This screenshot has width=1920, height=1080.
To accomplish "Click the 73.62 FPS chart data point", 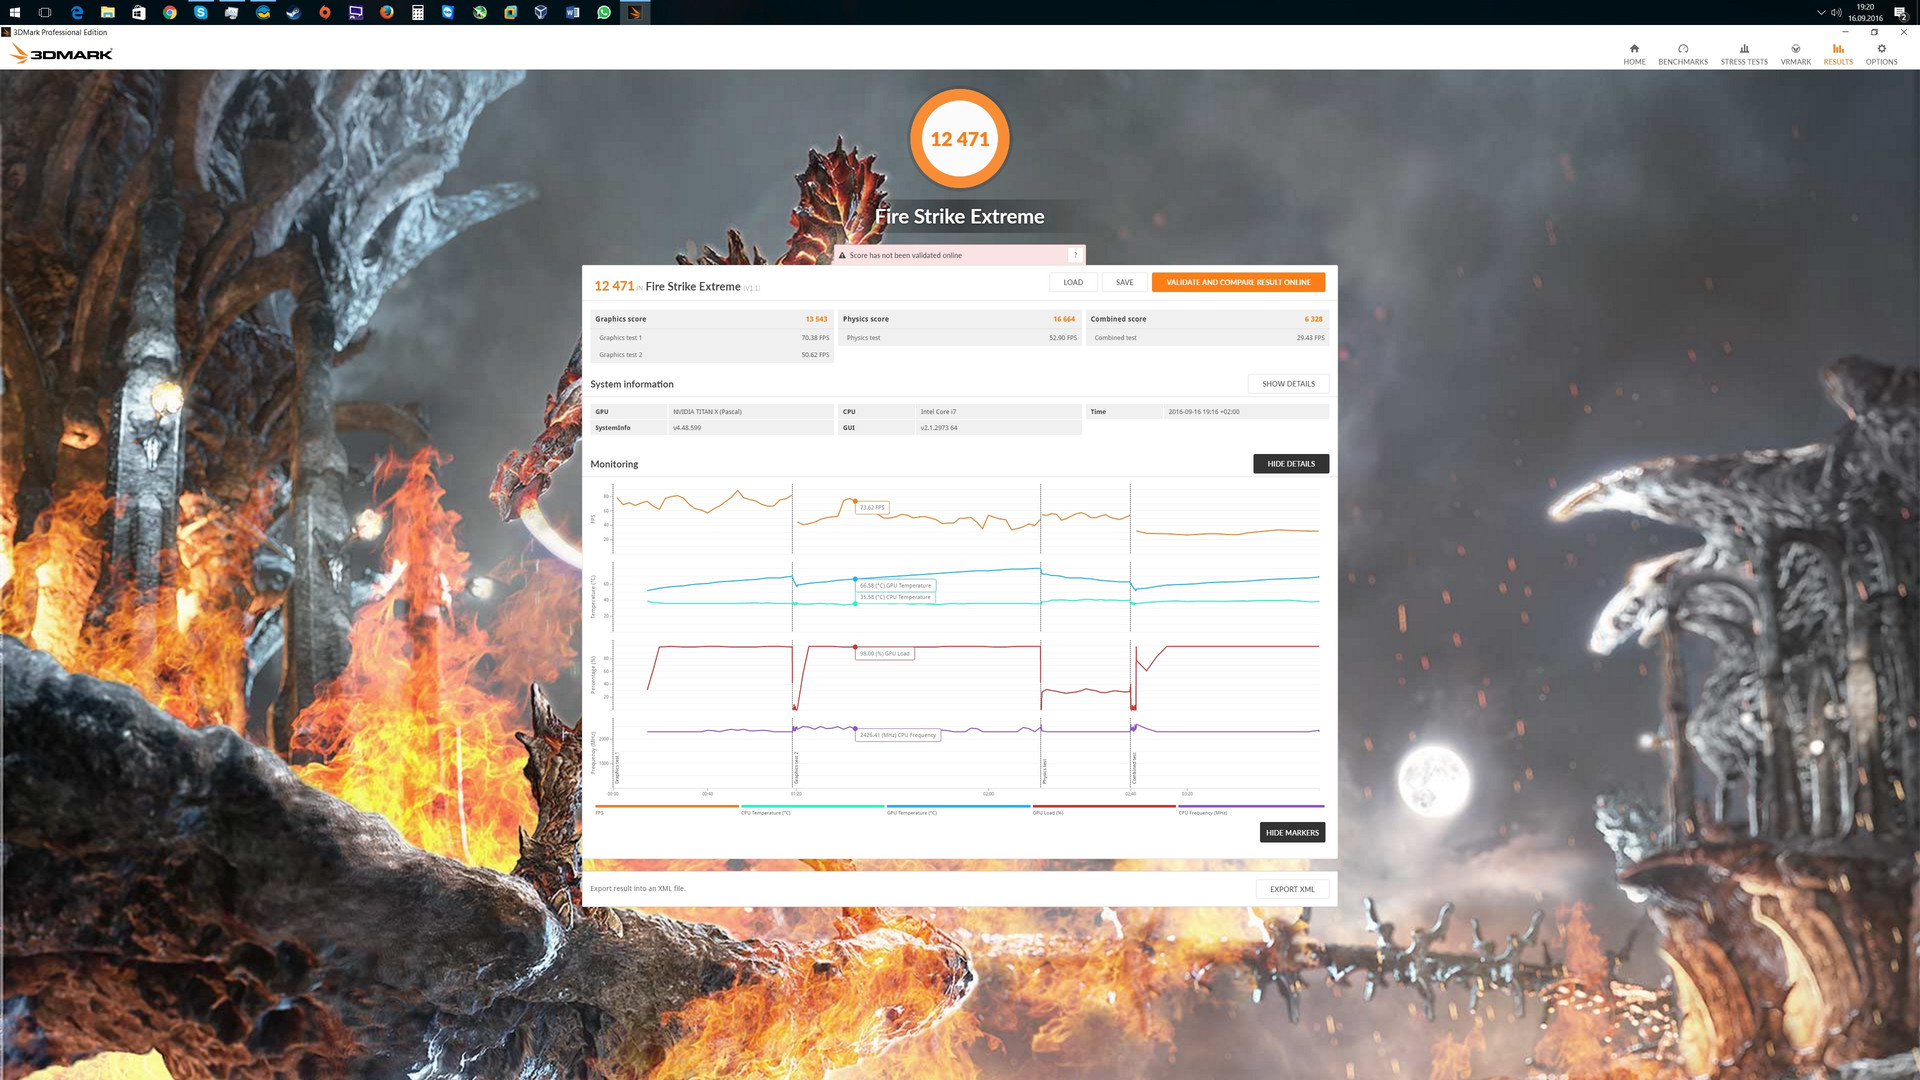I will coord(855,501).
